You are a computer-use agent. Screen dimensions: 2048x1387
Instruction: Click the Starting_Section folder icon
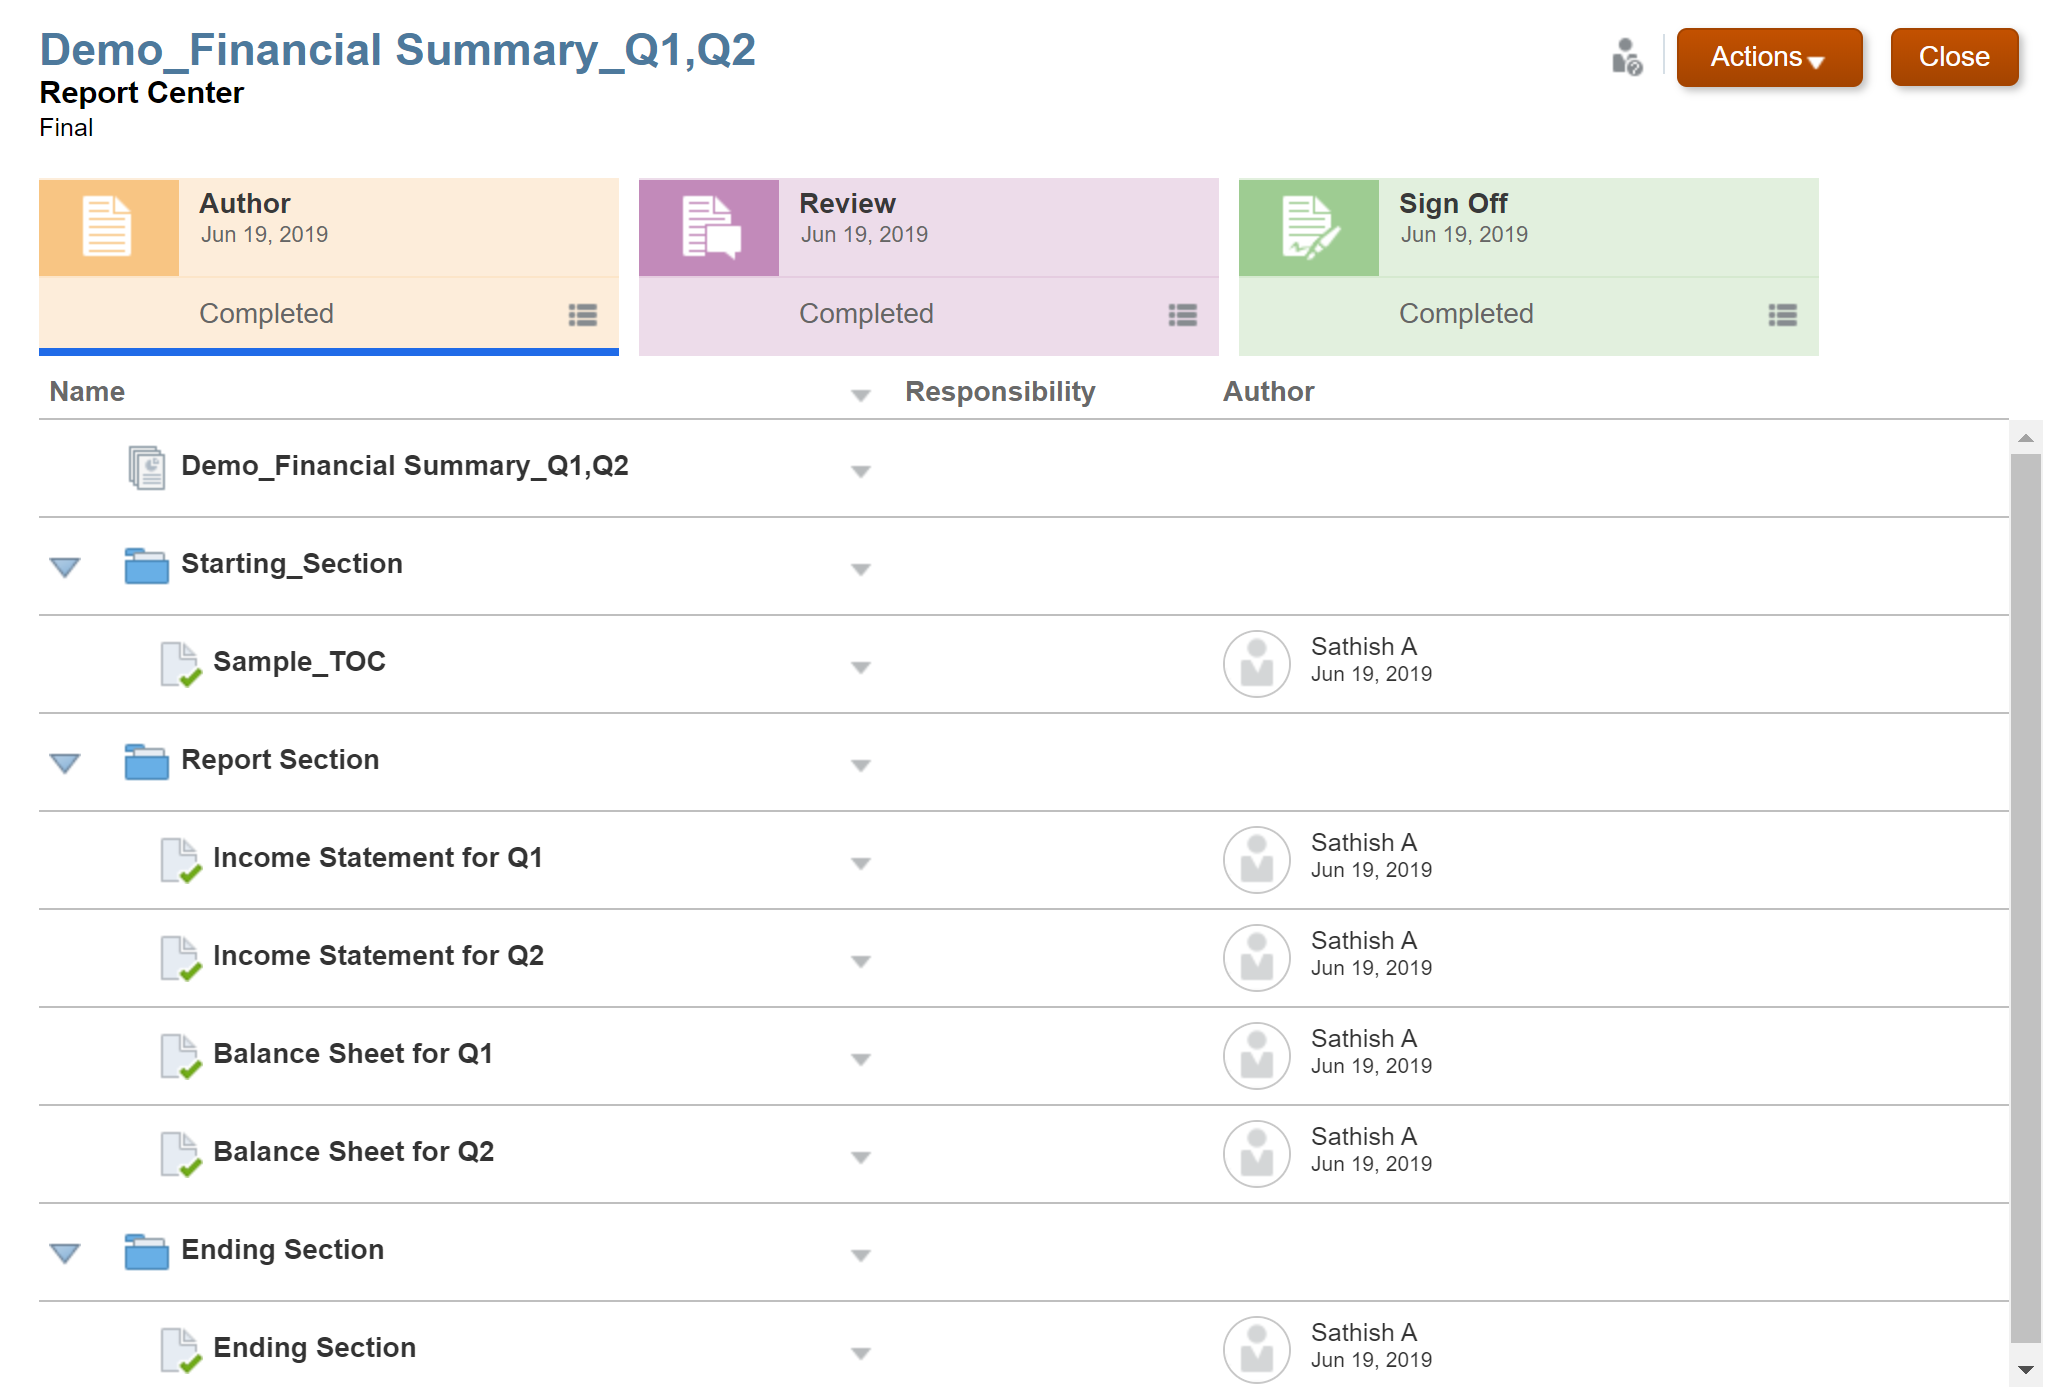[x=146, y=565]
